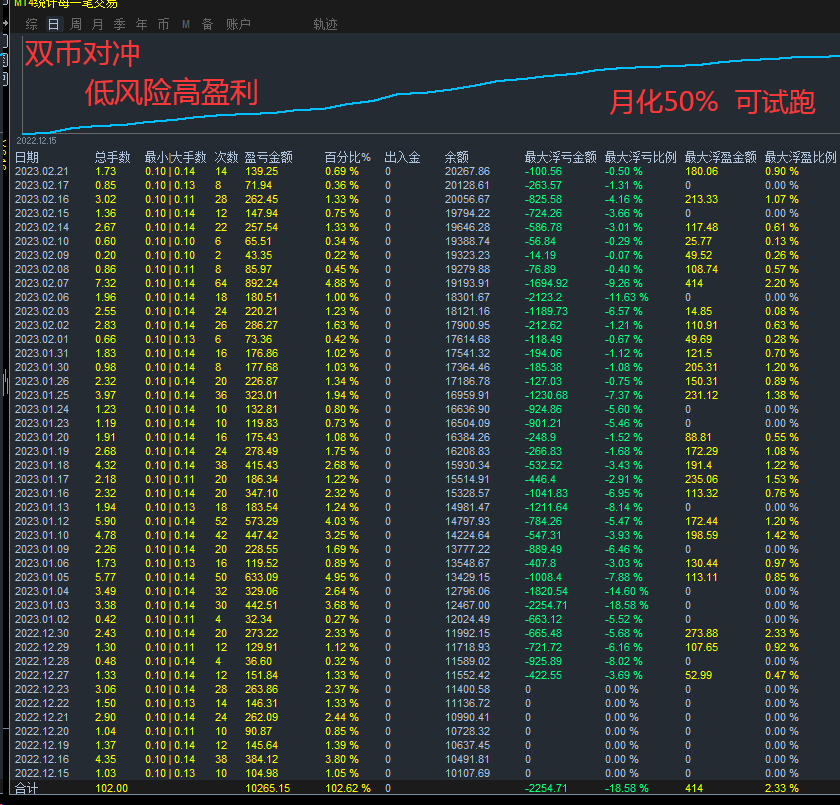Click balance value 15930.34

point(467,465)
